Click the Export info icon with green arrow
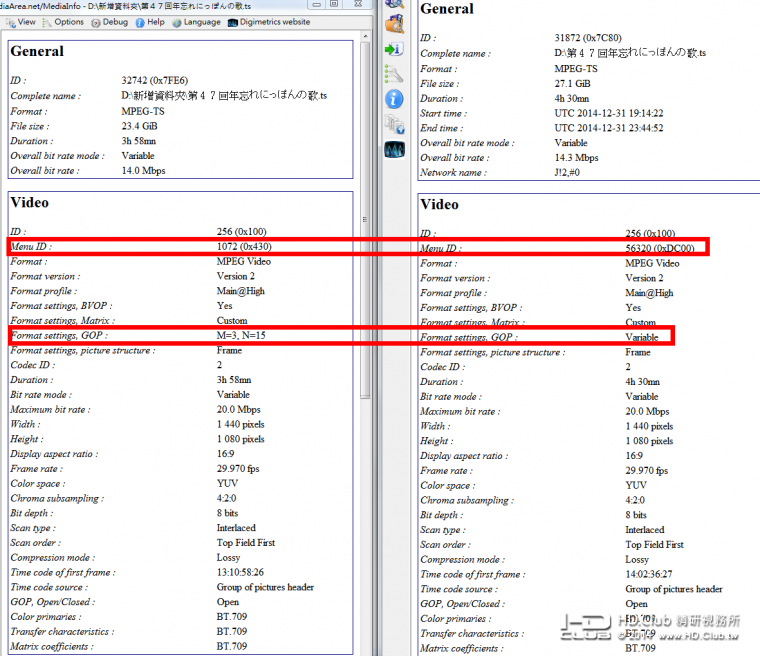The width and height of the screenshot is (760, 656). [394, 48]
